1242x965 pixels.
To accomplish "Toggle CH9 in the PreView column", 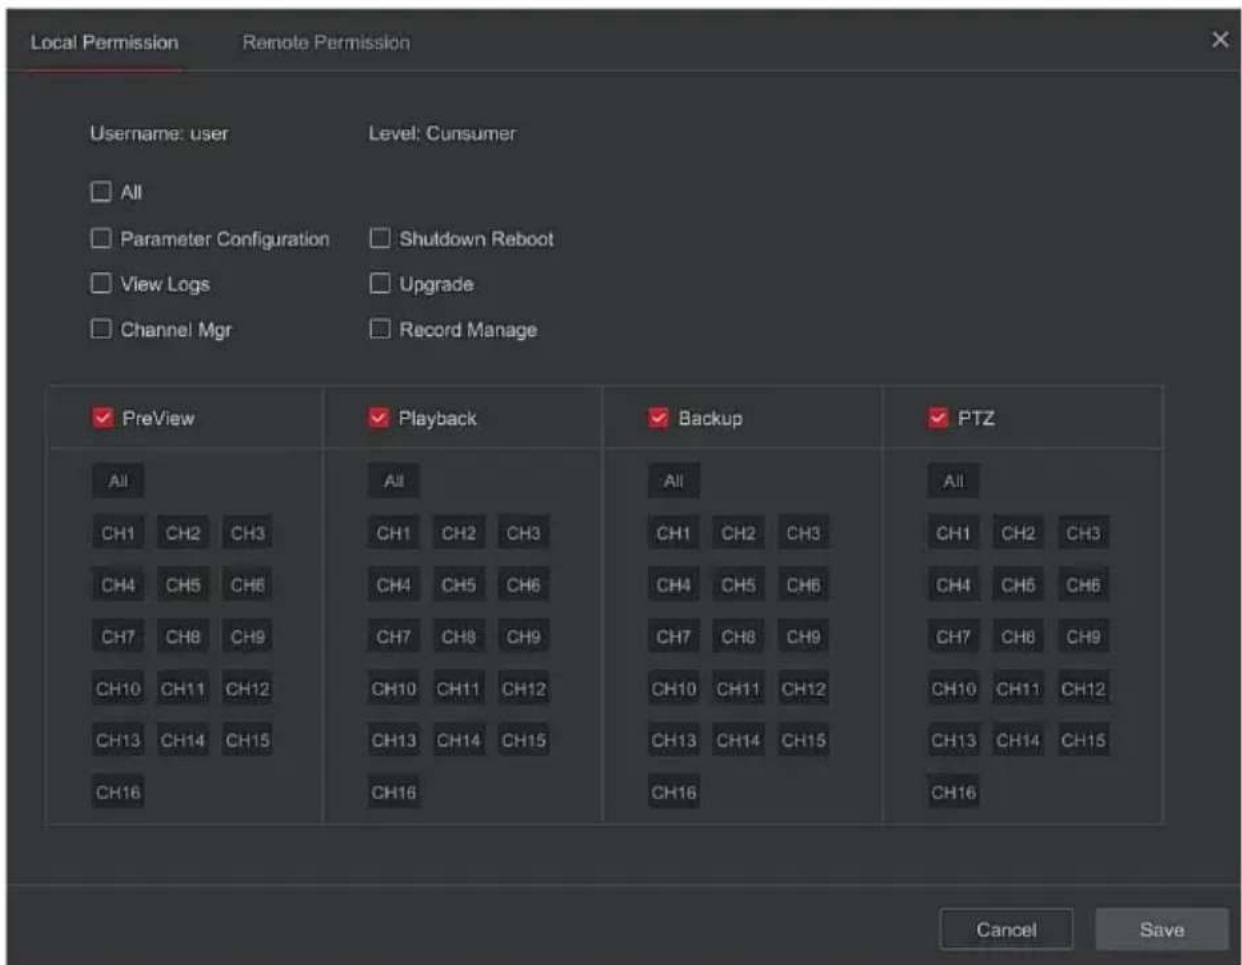I will (248, 637).
